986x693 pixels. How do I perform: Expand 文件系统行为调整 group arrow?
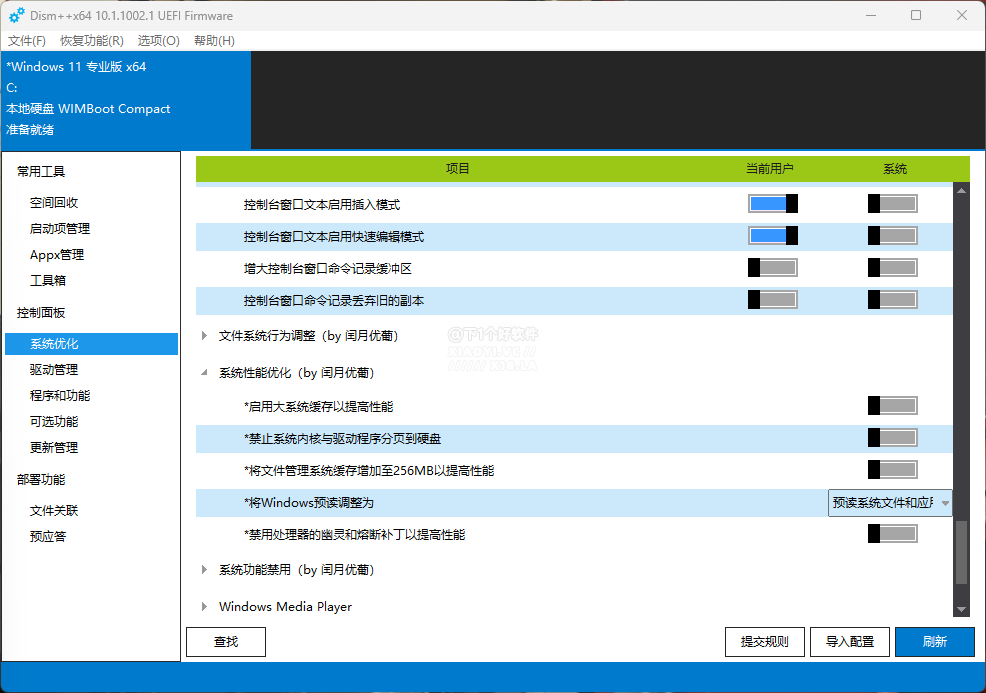click(204, 336)
